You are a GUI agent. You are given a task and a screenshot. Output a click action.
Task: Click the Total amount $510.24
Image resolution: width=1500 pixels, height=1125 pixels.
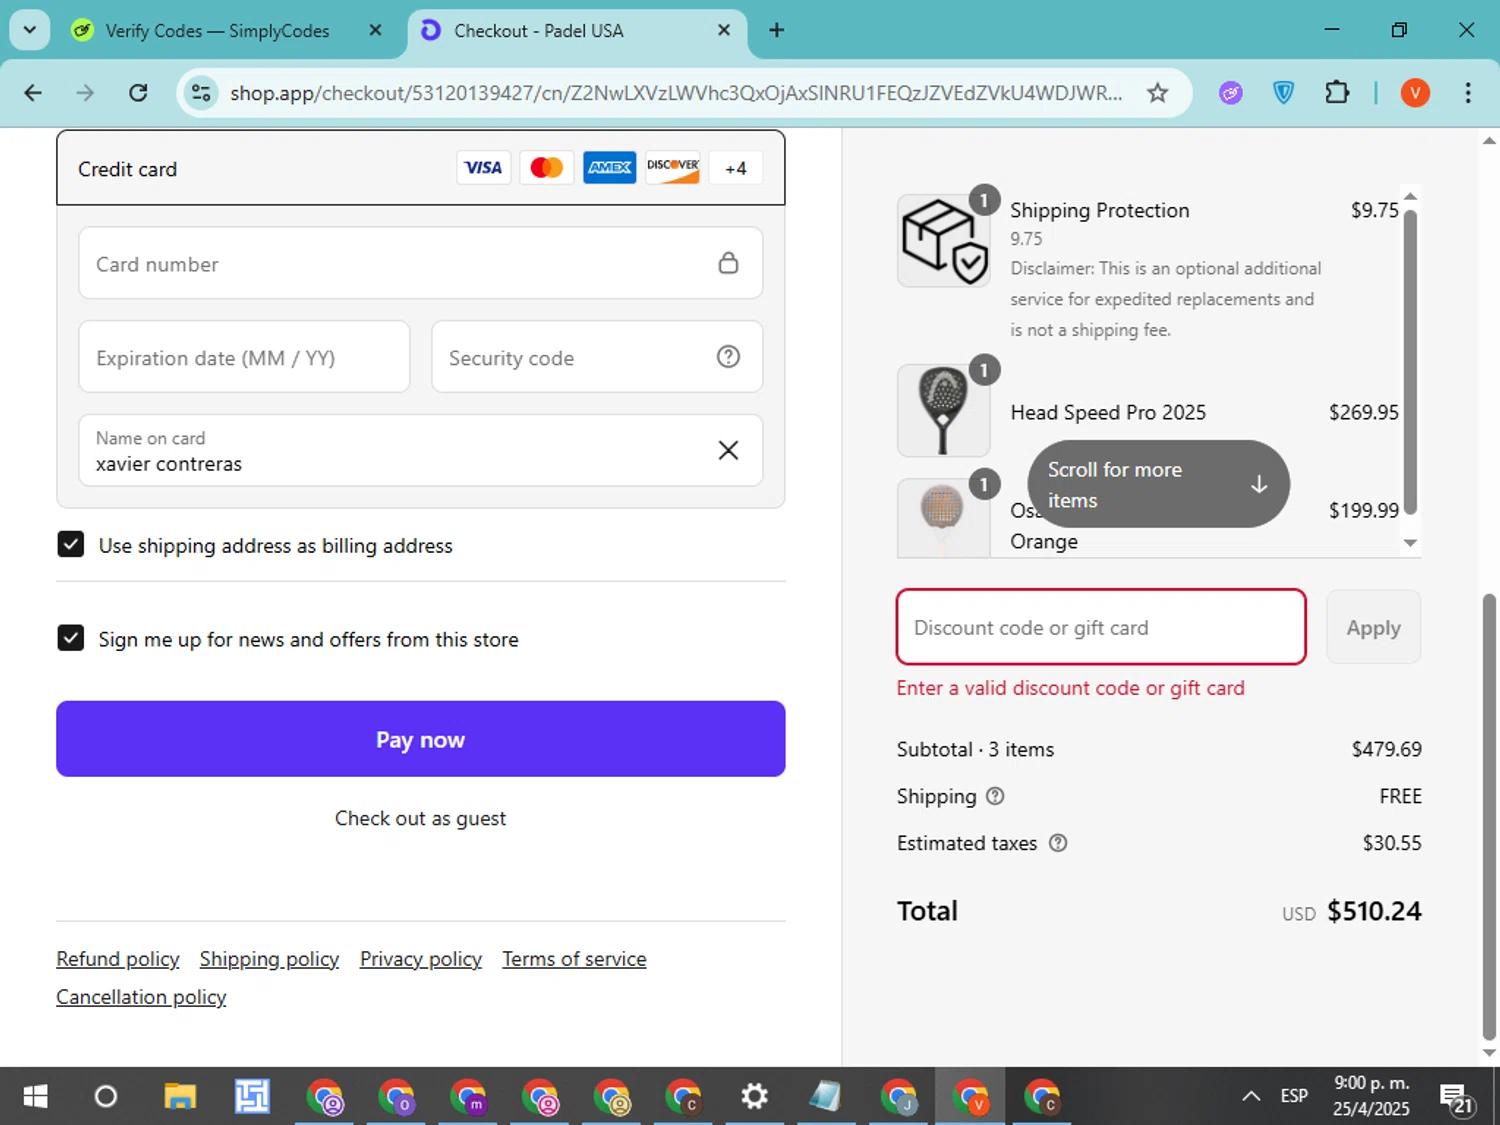click(1374, 911)
